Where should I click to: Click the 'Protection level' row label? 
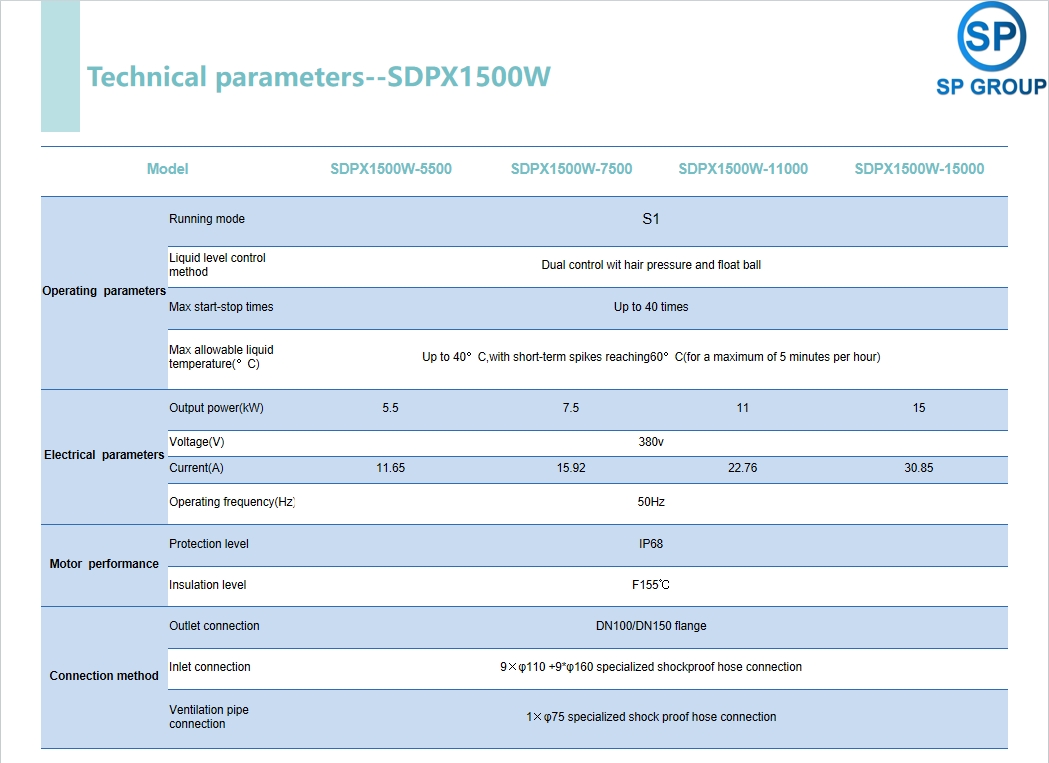209,543
